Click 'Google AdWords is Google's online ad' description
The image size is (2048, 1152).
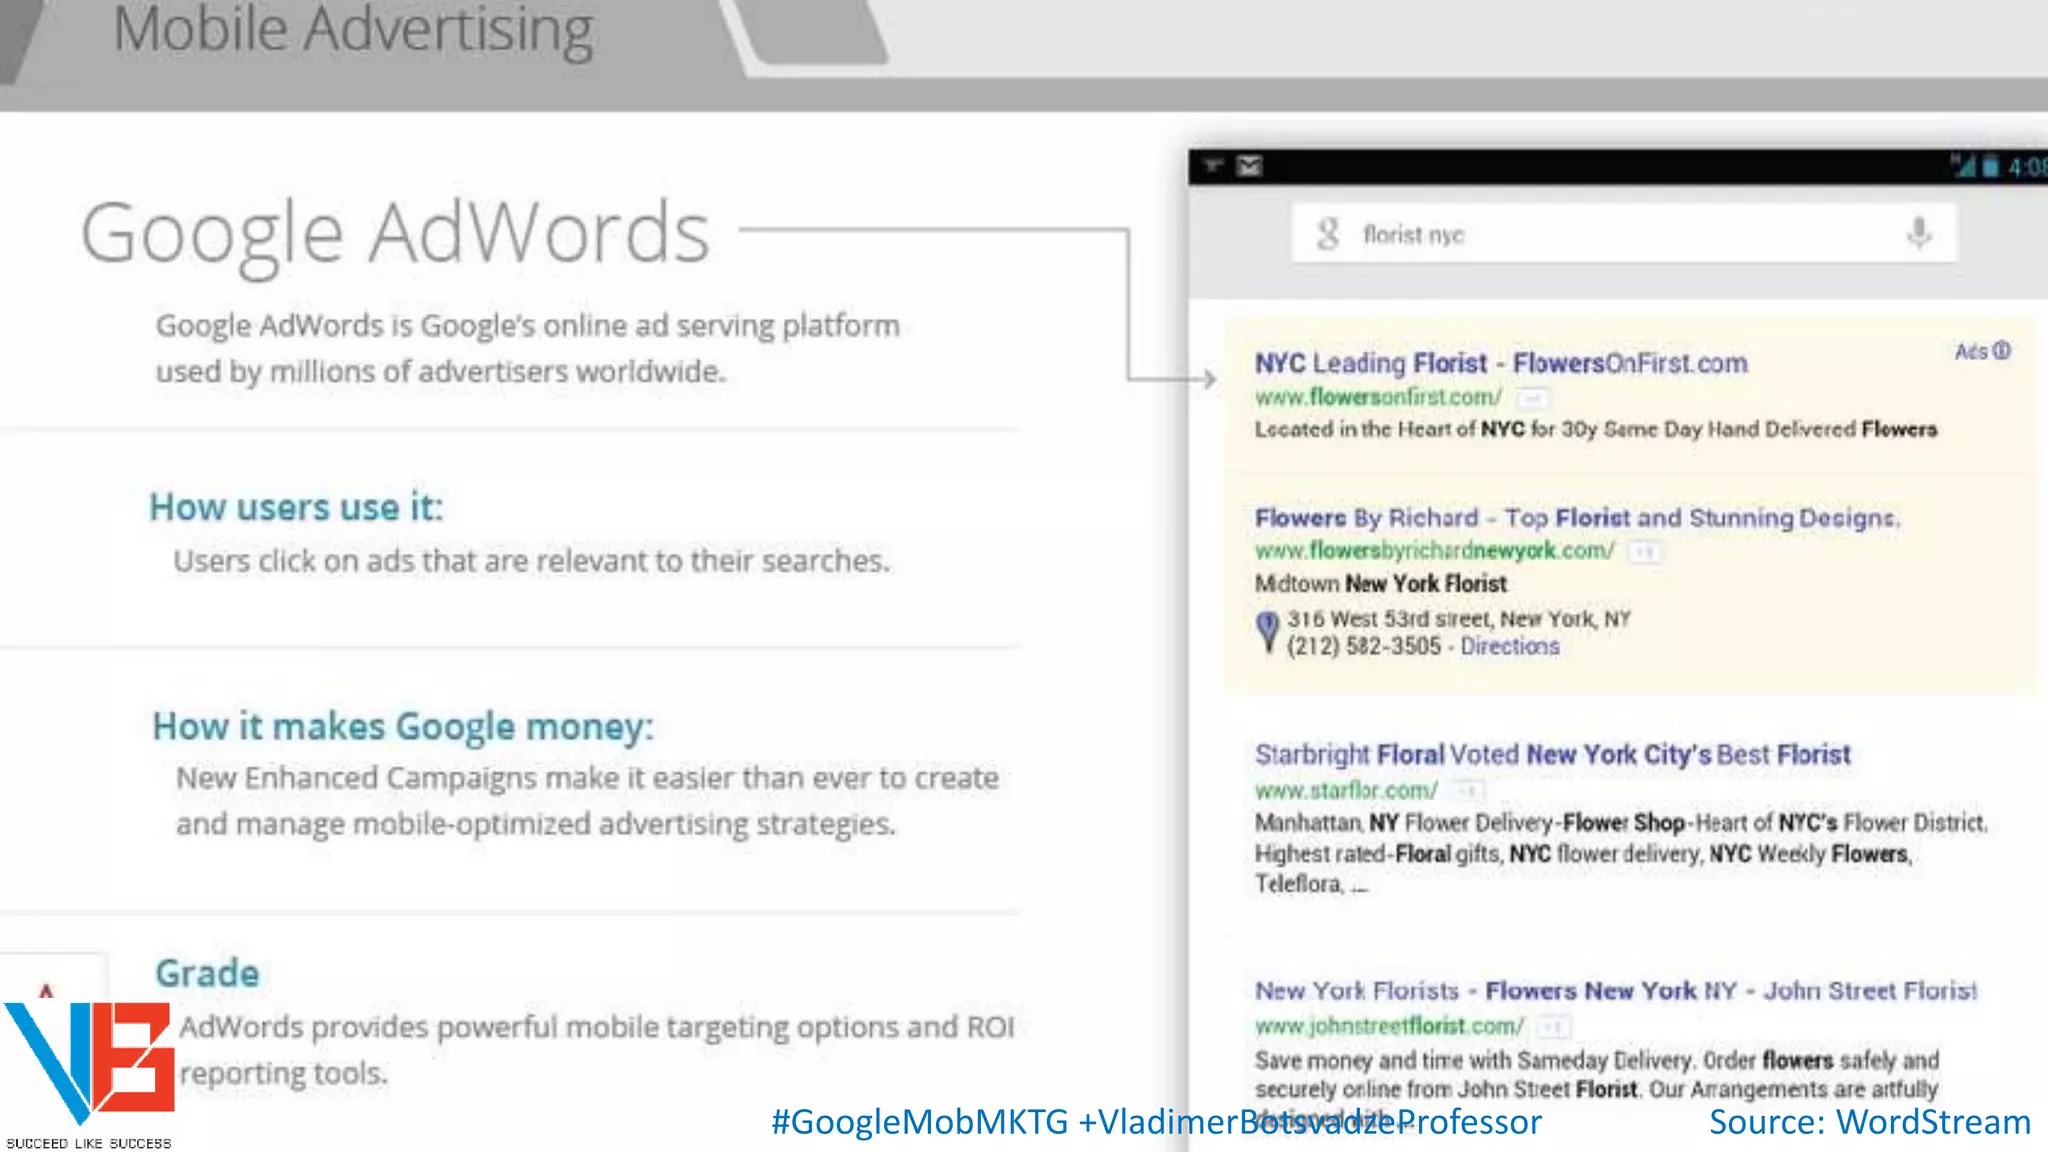click(528, 348)
